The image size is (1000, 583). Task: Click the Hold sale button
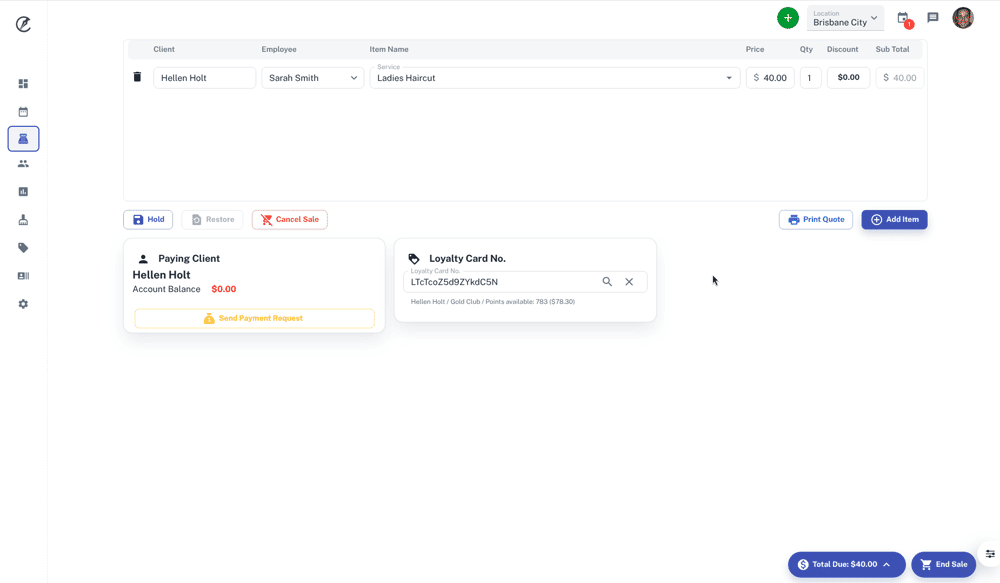[148, 220]
